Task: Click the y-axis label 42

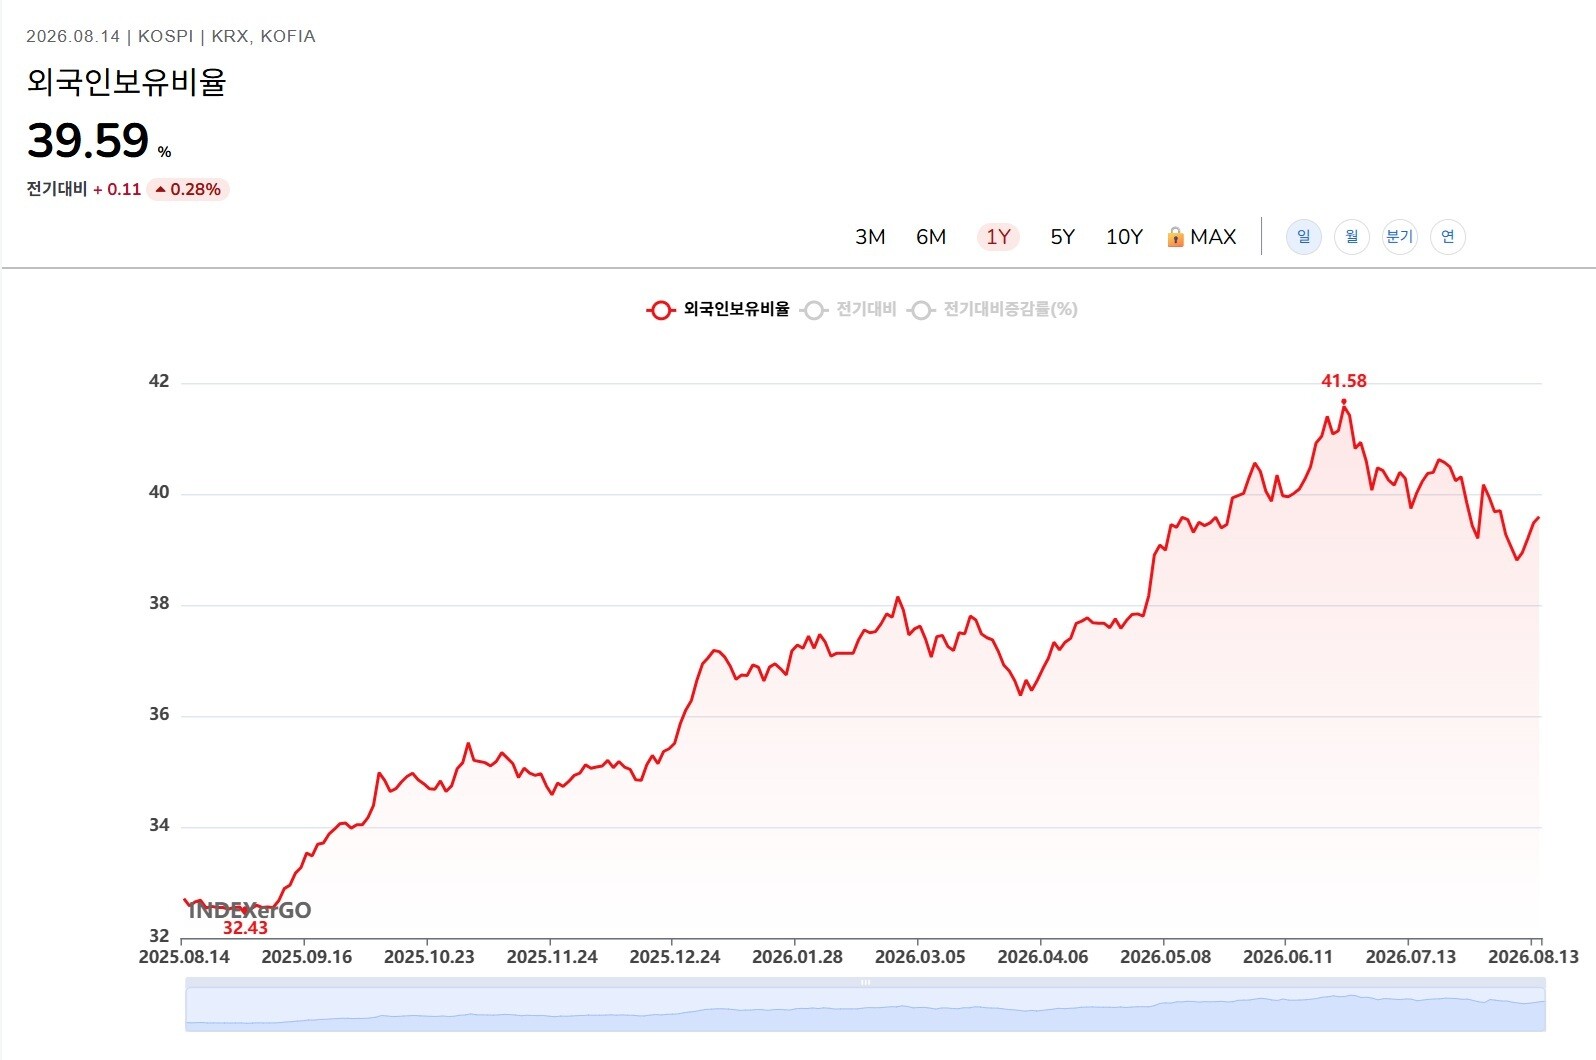Action: (x=159, y=381)
